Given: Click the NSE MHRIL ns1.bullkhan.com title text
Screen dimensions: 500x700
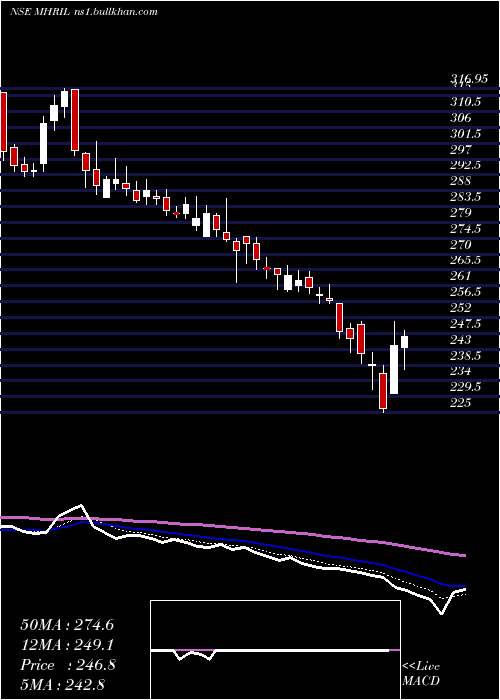Looking at the screenshot, I should pos(83,12).
